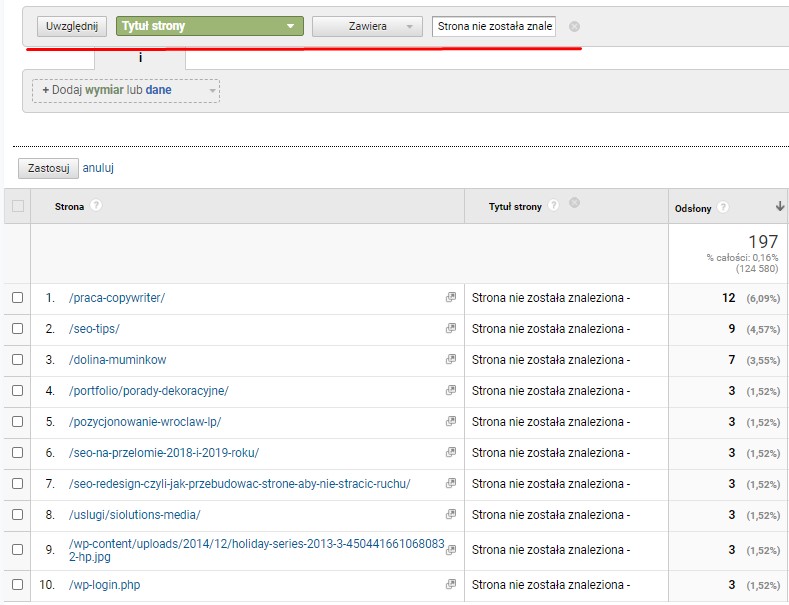Sort by Odsłony descending arrow
The image size is (789, 605).
point(780,206)
